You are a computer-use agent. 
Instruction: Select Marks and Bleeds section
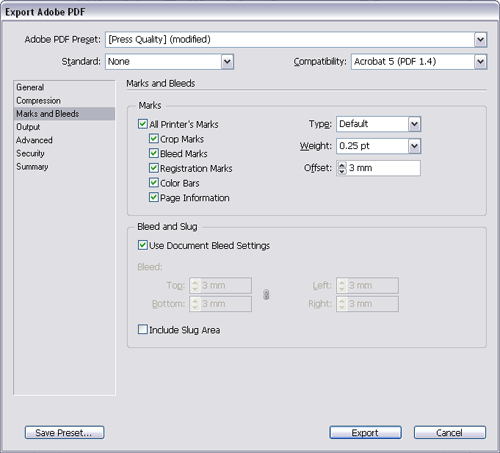coord(64,114)
